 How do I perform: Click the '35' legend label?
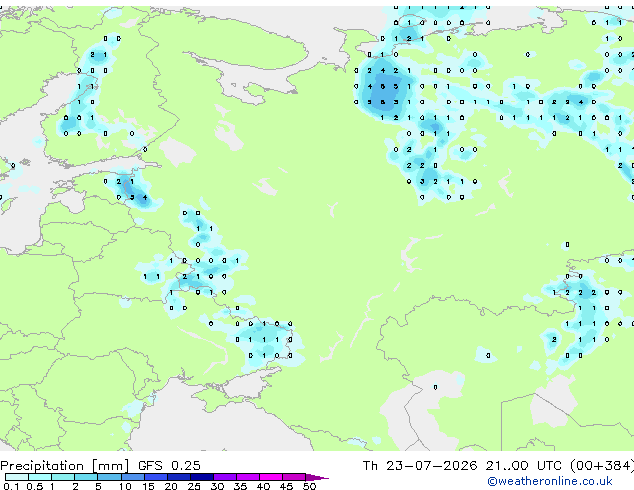[240, 486]
